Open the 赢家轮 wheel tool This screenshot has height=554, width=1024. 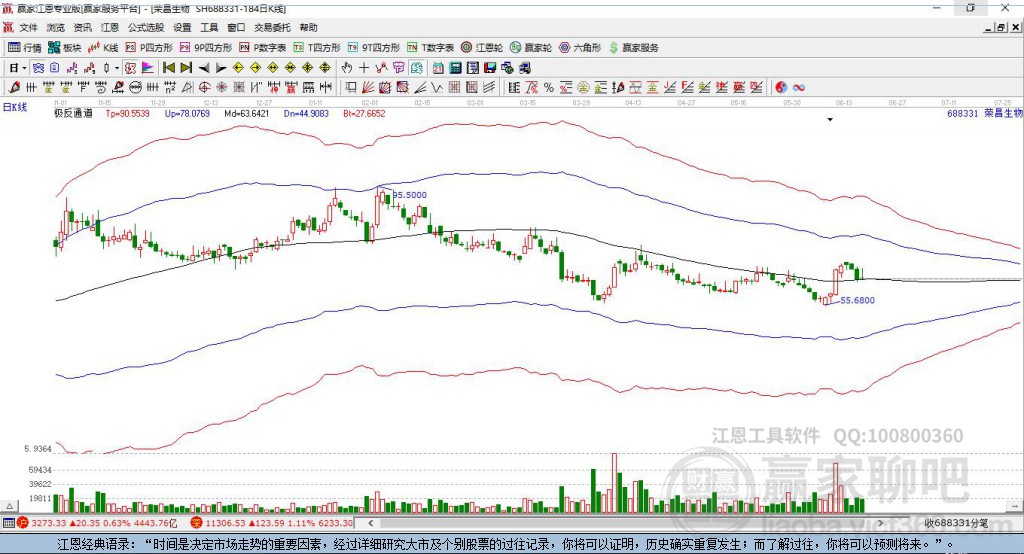tap(531, 48)
